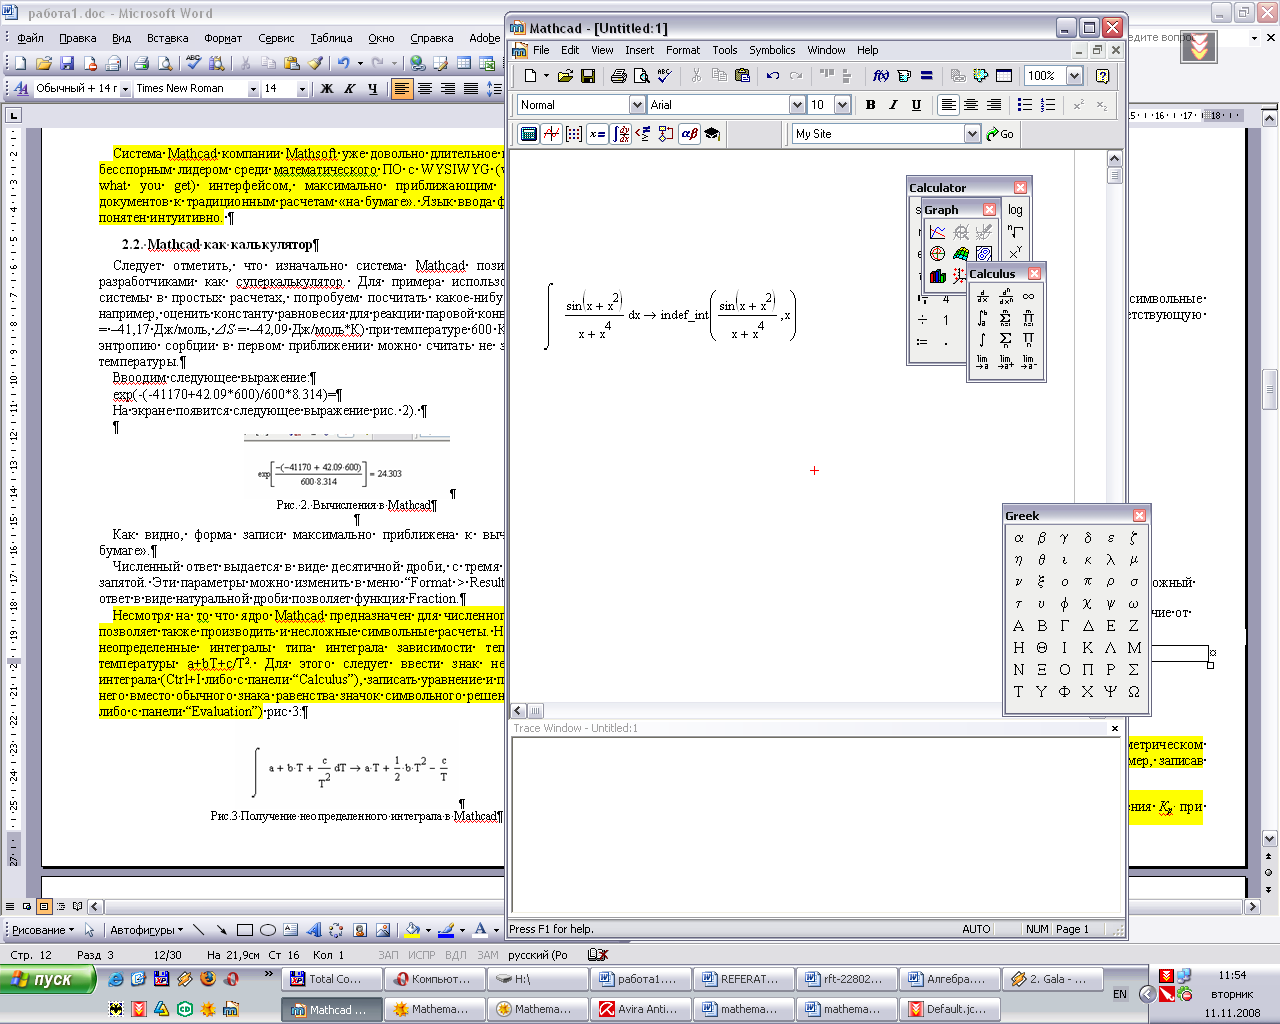Toggle bulleted list in Mathcad's formatting toolbar
Image resolution: width=1280 pixels, height=1024 pixels.
point(1025,105)
